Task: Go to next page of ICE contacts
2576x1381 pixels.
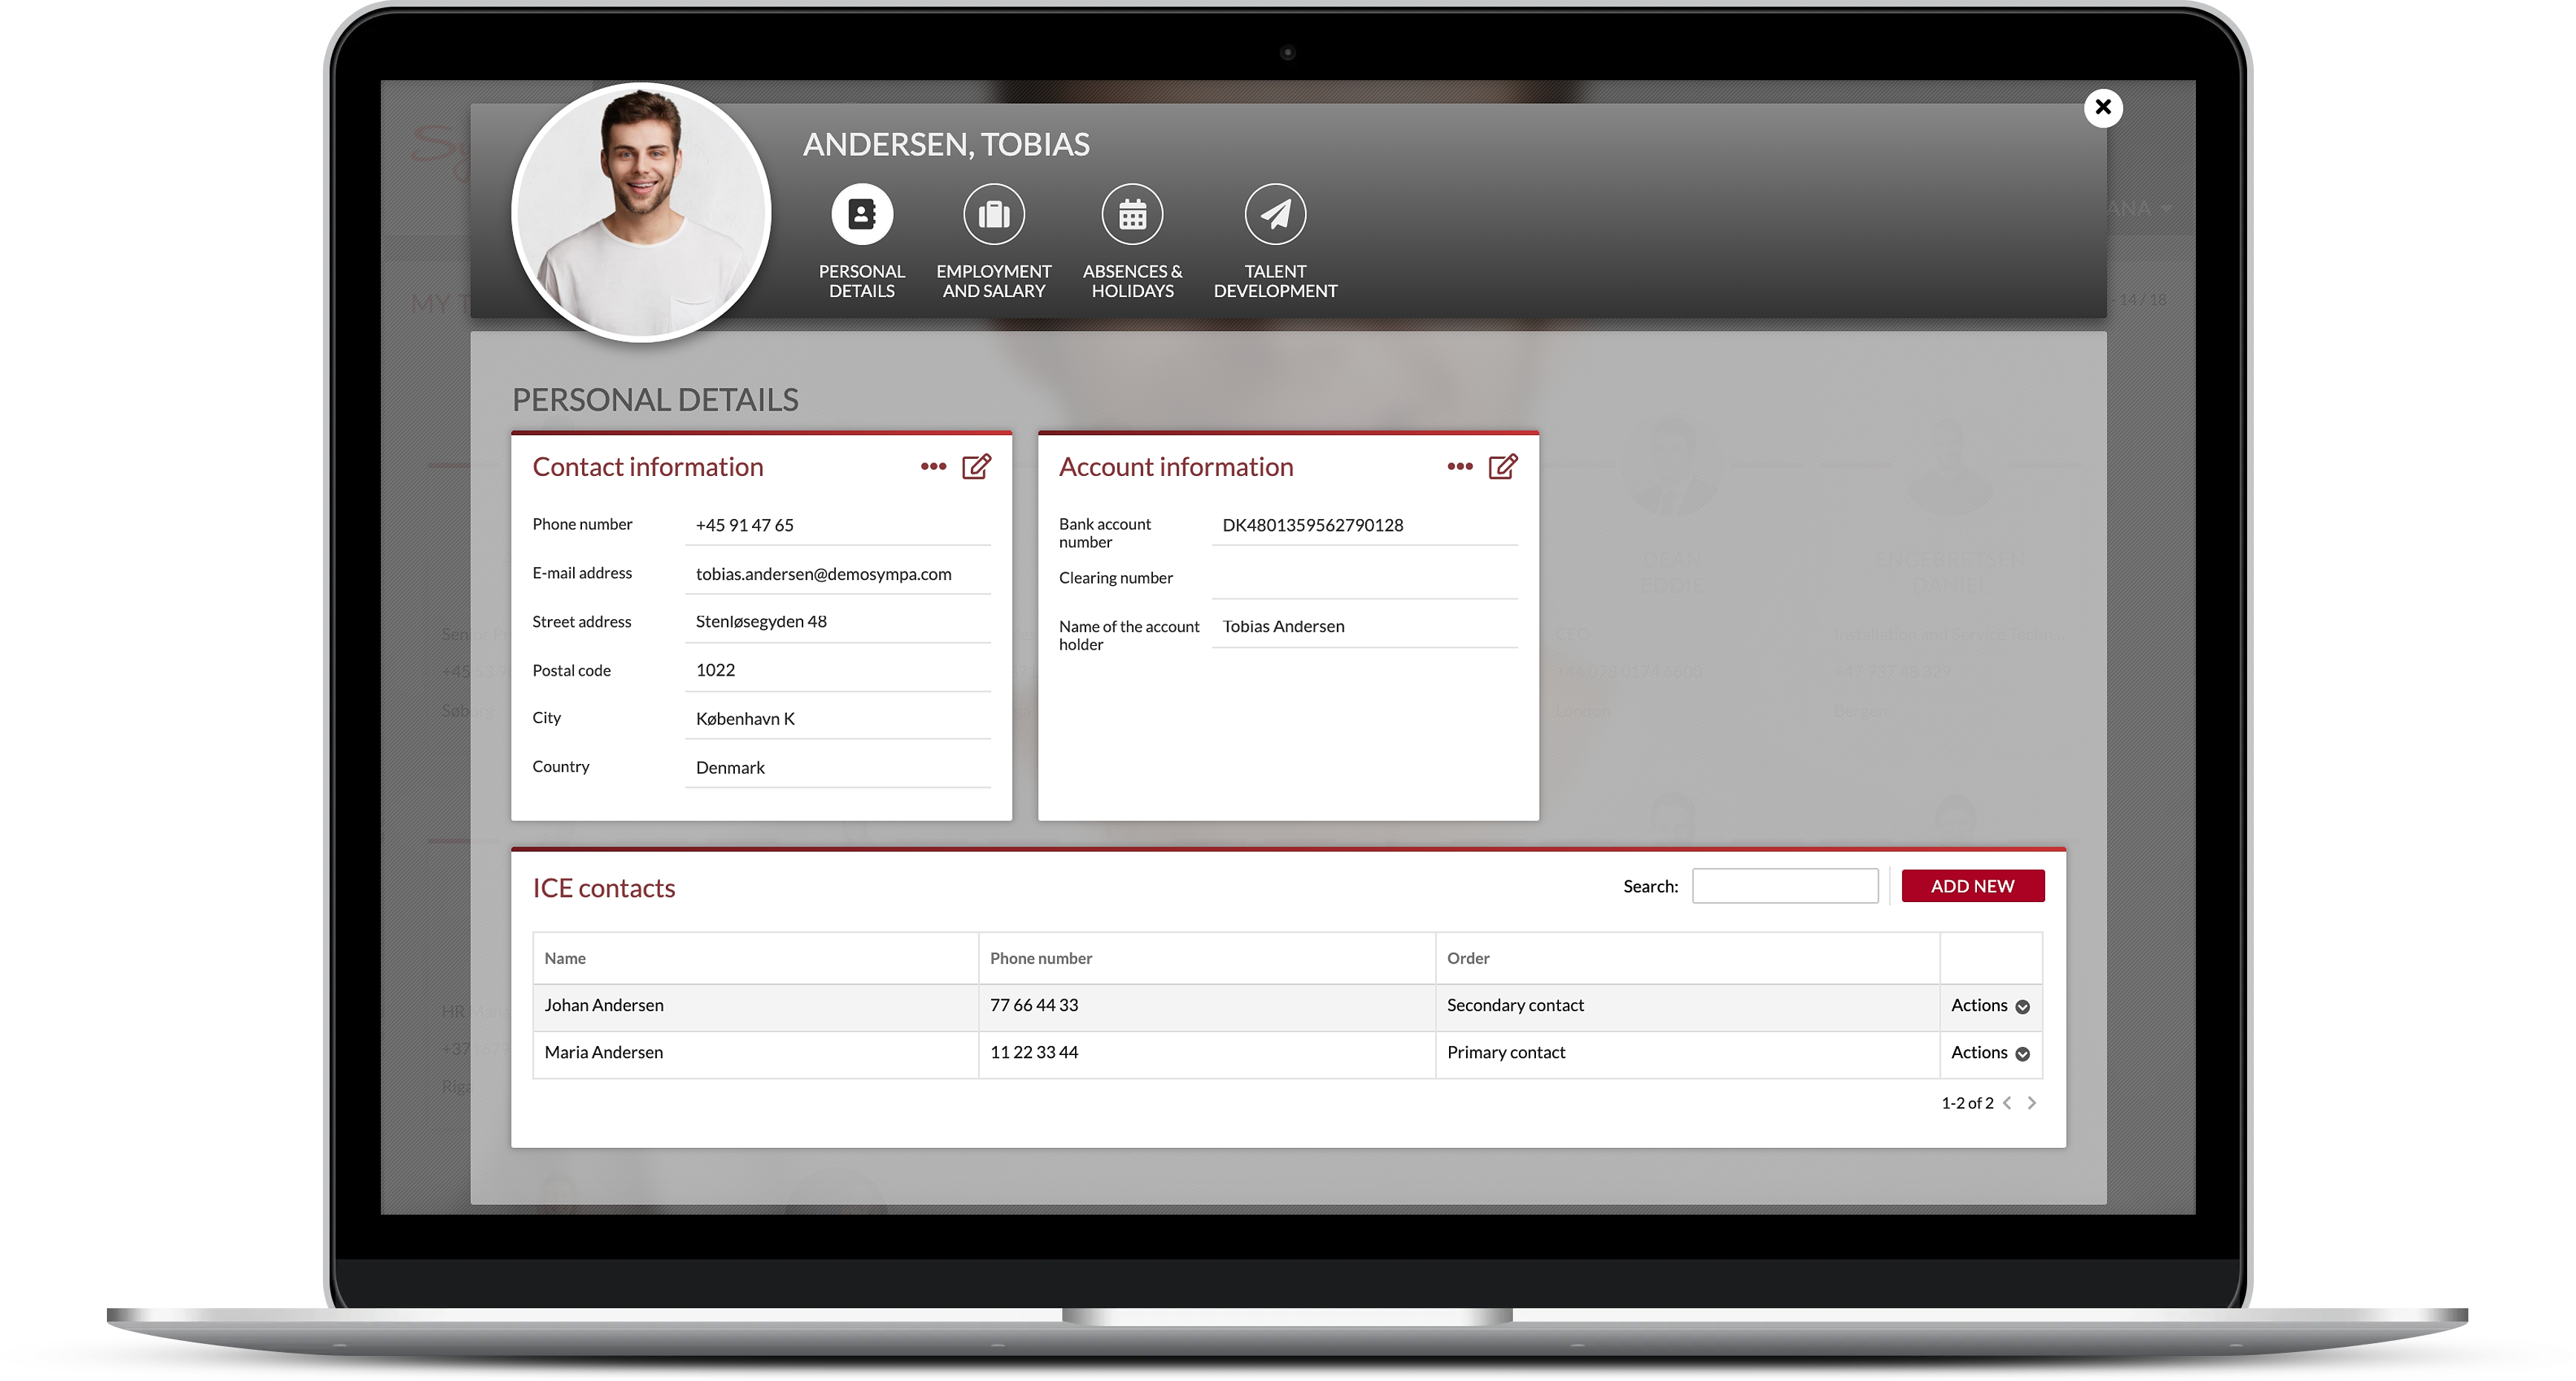Action: tap(2032, 1103)
